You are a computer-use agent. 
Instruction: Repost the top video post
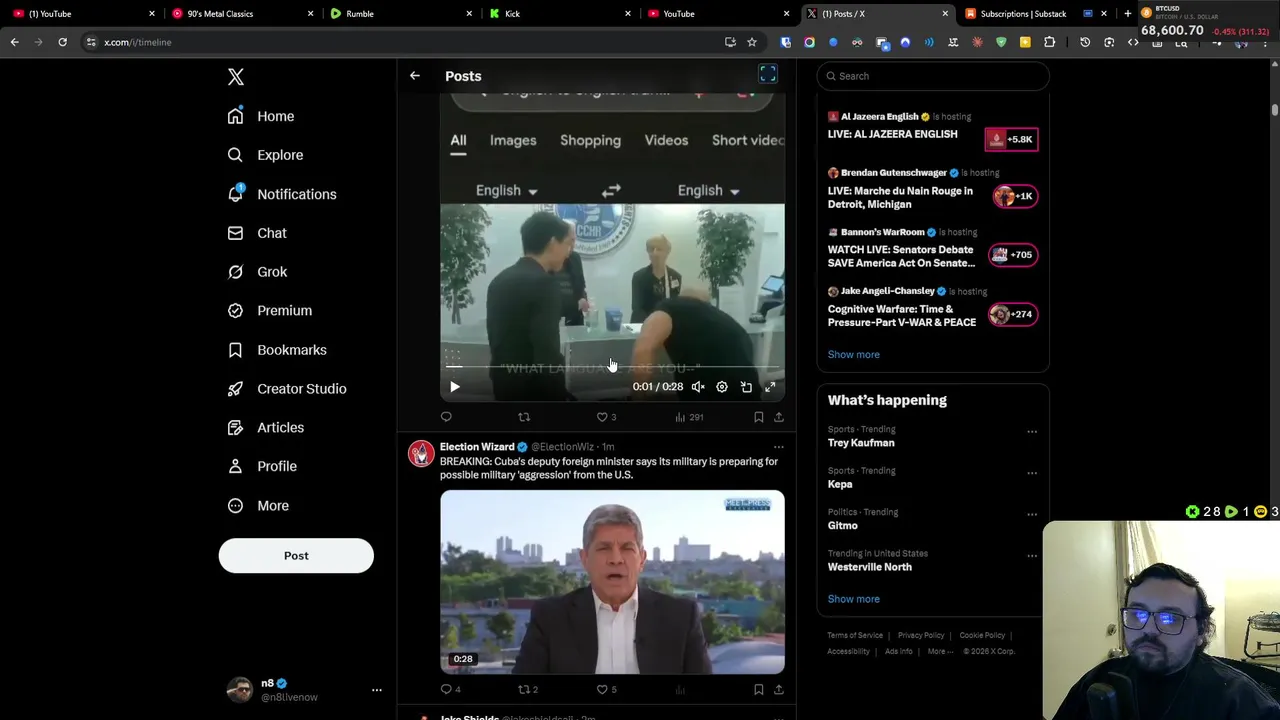click(x=524, y=417)
